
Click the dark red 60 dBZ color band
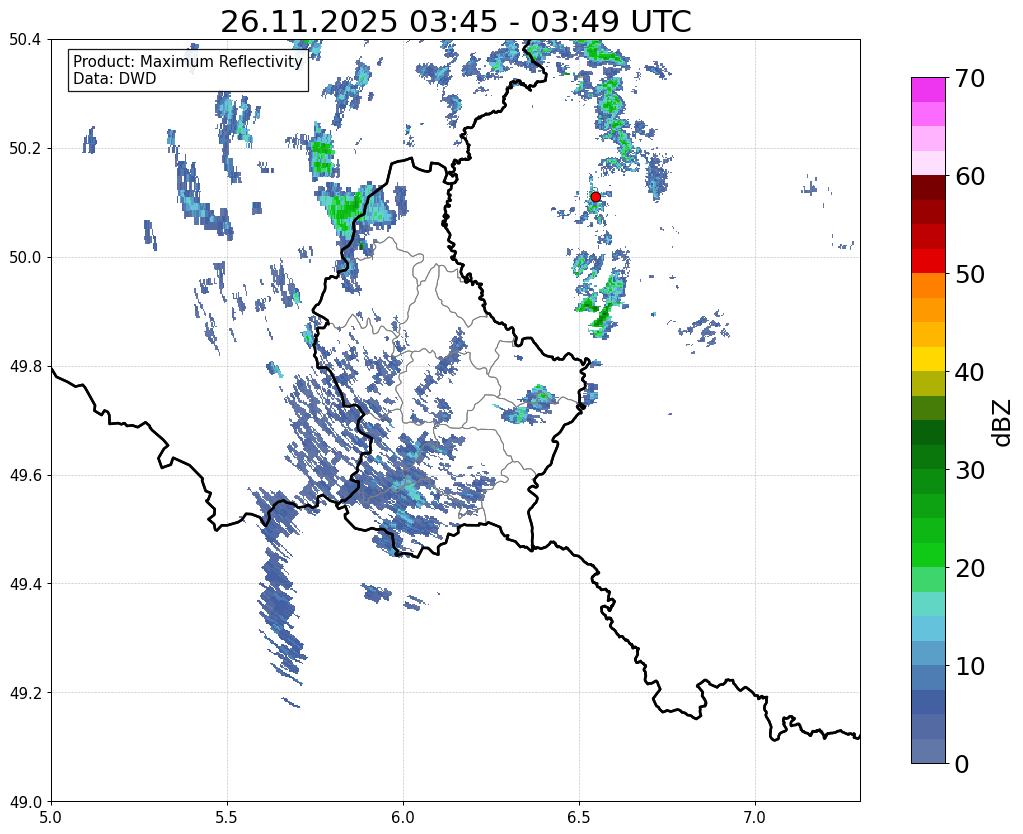pos(928,187)
